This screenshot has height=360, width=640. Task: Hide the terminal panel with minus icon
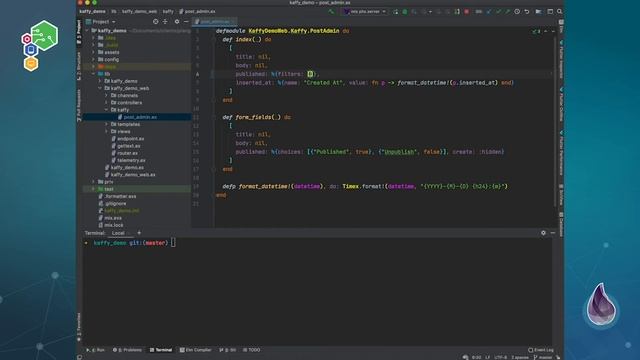pyautogui.click(x=553, y=233)
